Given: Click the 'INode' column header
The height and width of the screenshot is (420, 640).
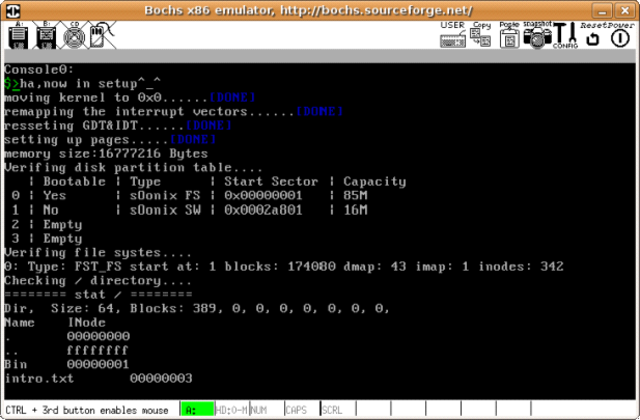Looking at the screenshot, I should pyautogui.click(x=87, y=322).
